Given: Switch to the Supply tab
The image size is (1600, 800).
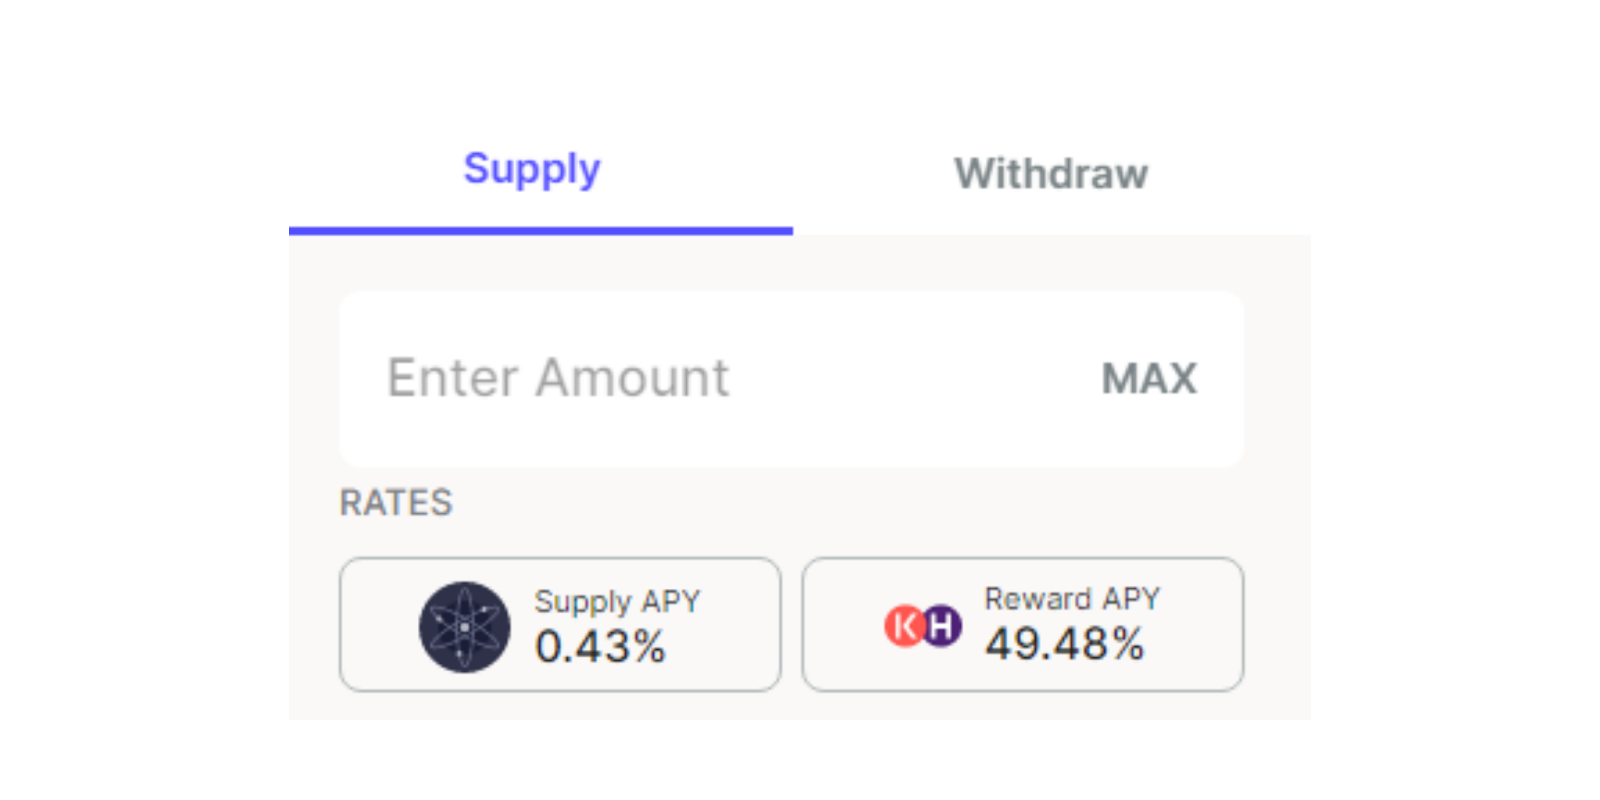Looking at the screenshot, I should [x=532, y=170].
